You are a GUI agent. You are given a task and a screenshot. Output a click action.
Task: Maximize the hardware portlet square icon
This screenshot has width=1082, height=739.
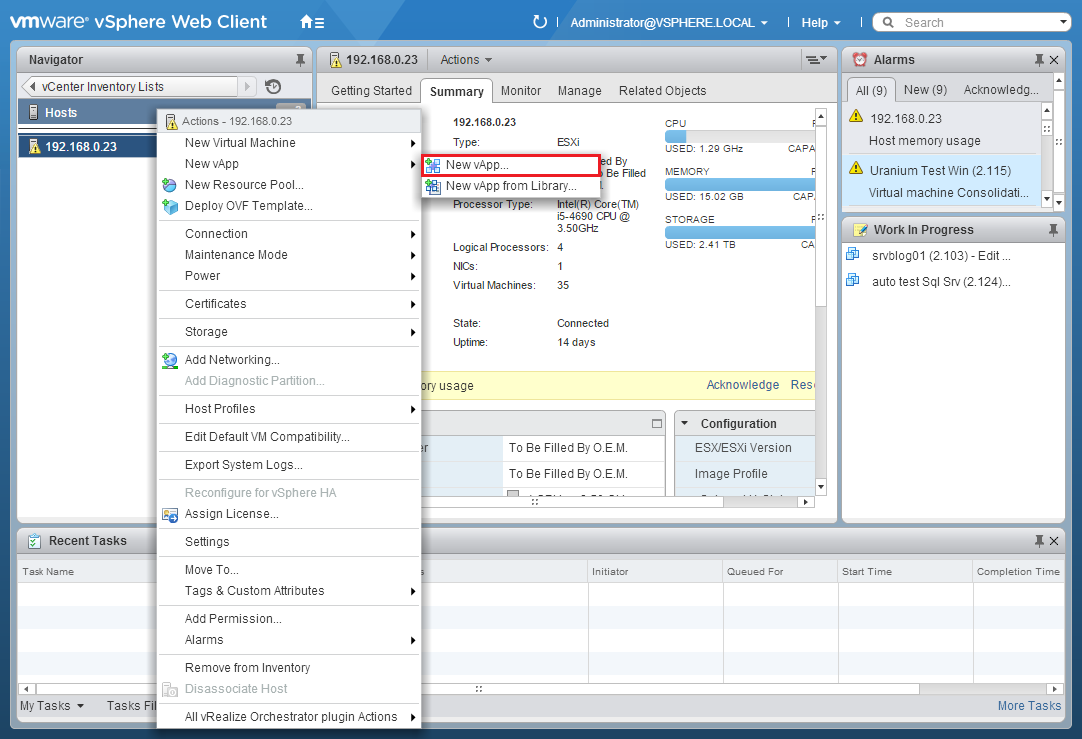(657, 424)
